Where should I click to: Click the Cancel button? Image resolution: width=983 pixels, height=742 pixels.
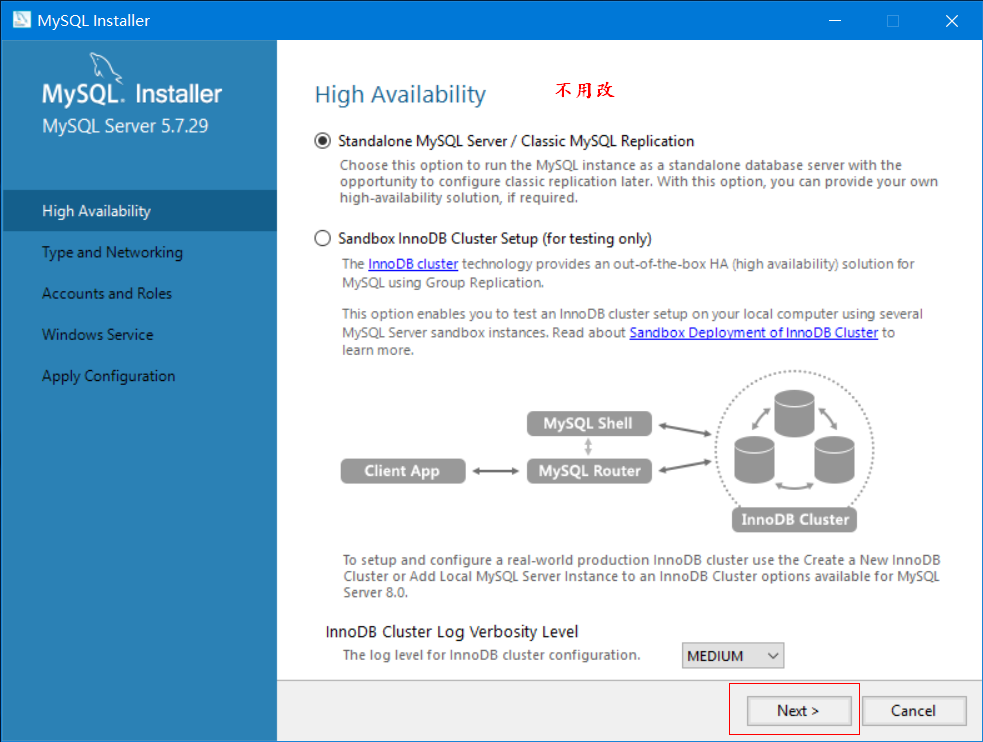tap(913, 711)
